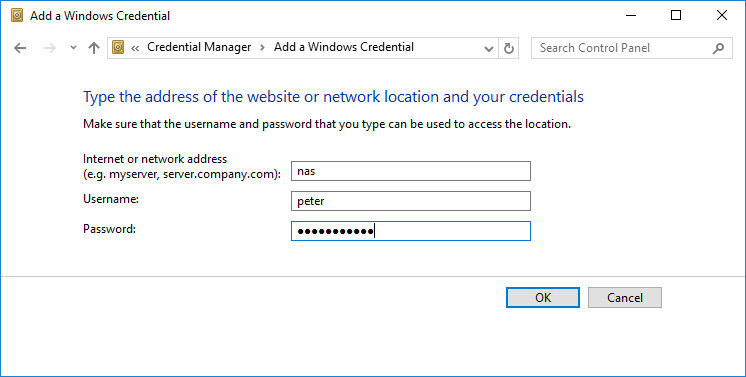Expand hidden breadcrumb levels via double chevron
Screen dimensions: 746x377
click(135, 48)
